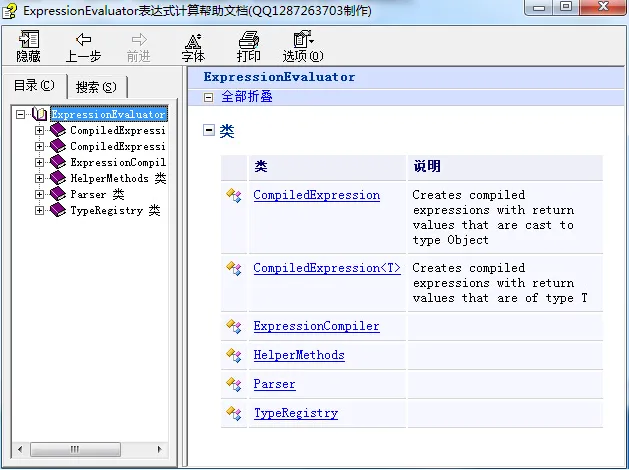
Task: Toggle collapse all (全部折叠) in header
Action: point(208,97)
